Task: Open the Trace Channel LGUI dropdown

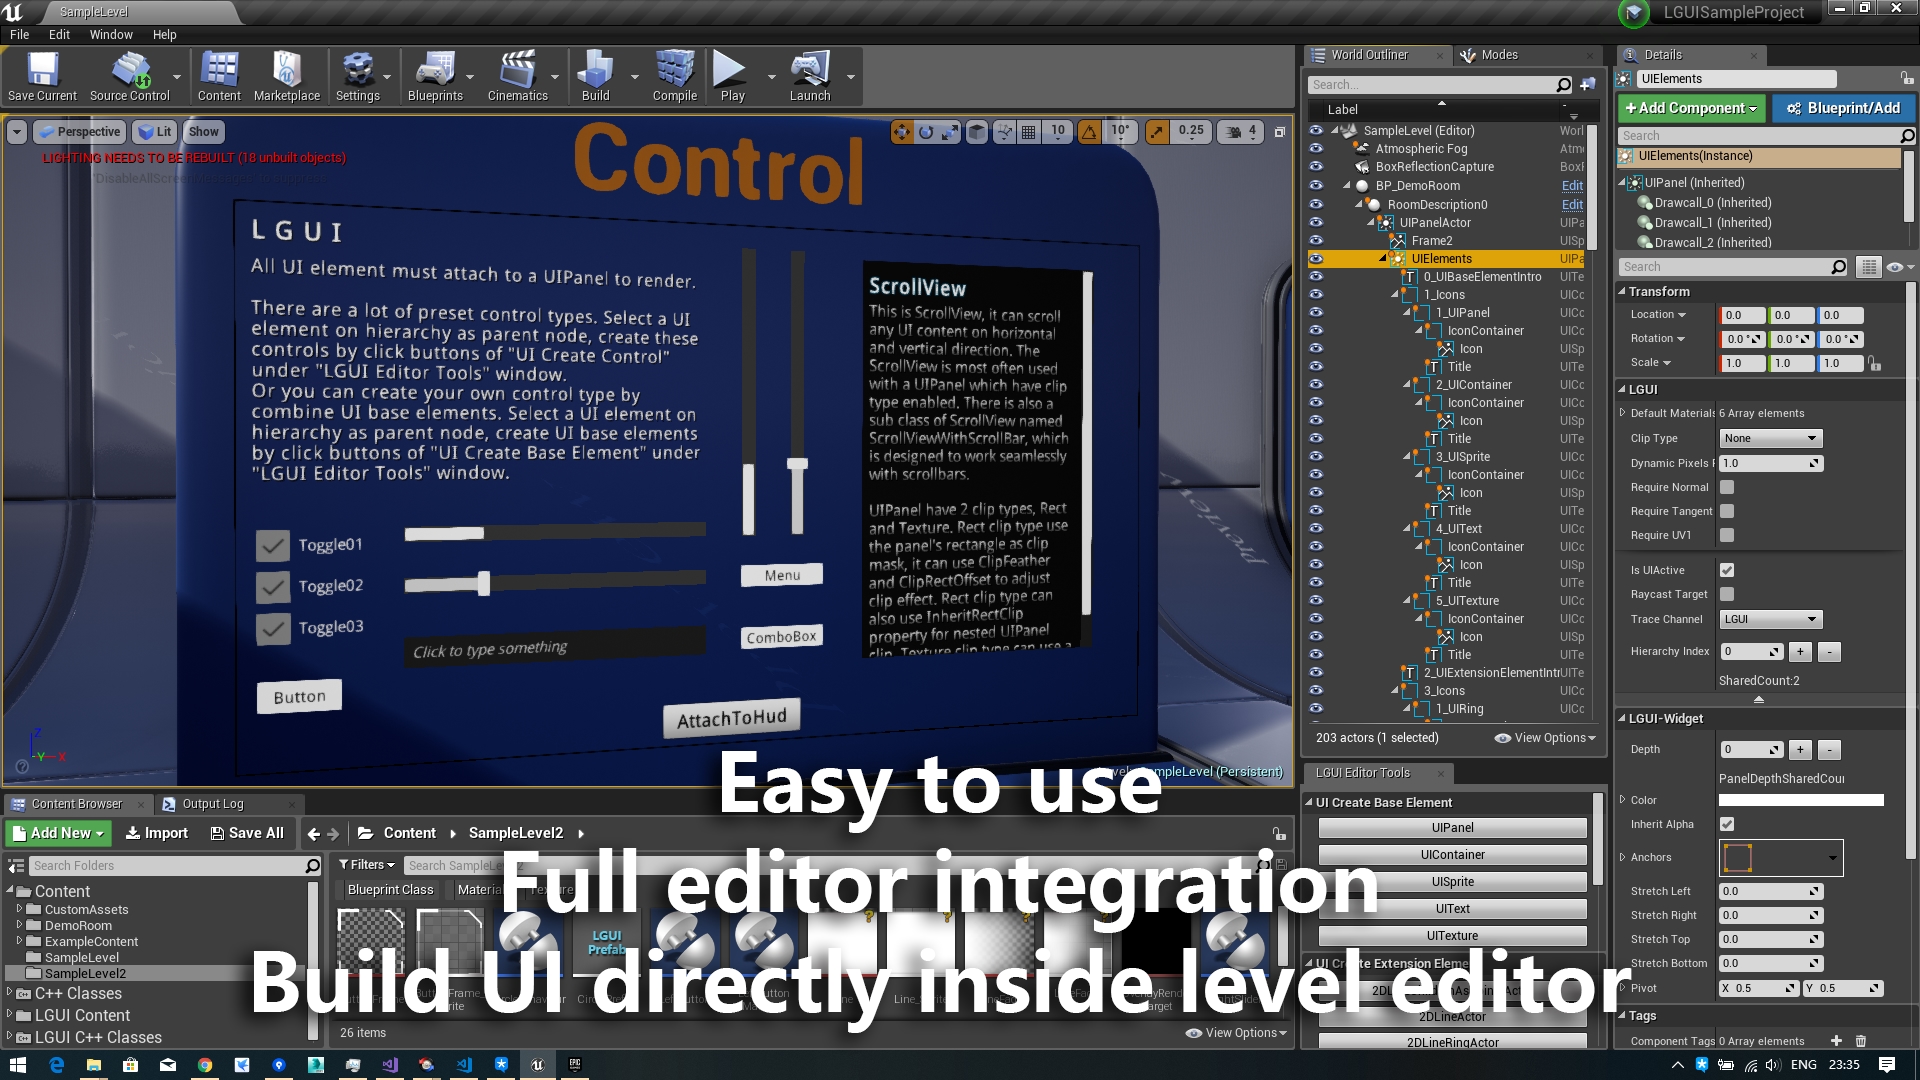Action: tap(1771, 619)
